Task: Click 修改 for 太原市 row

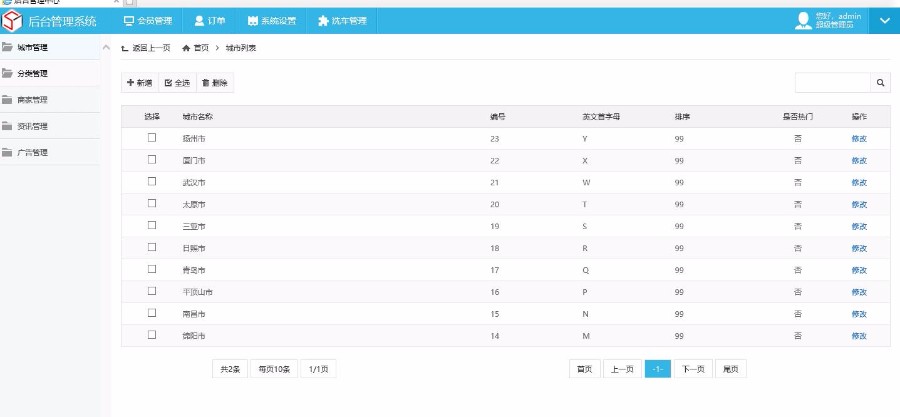Action: coord(859,204)
